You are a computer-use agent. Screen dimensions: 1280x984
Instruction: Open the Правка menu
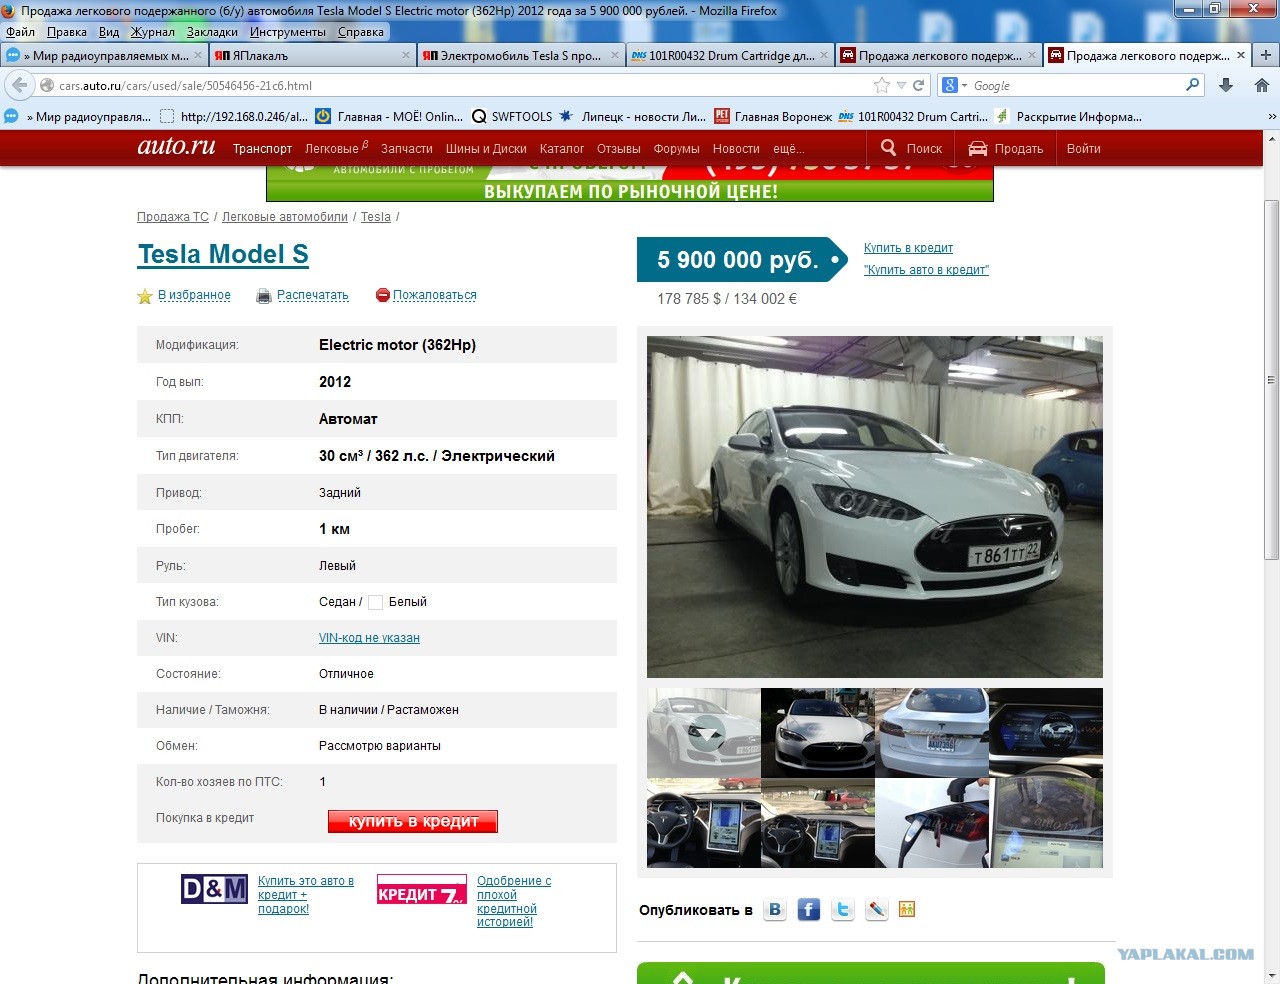click(67, 32)
